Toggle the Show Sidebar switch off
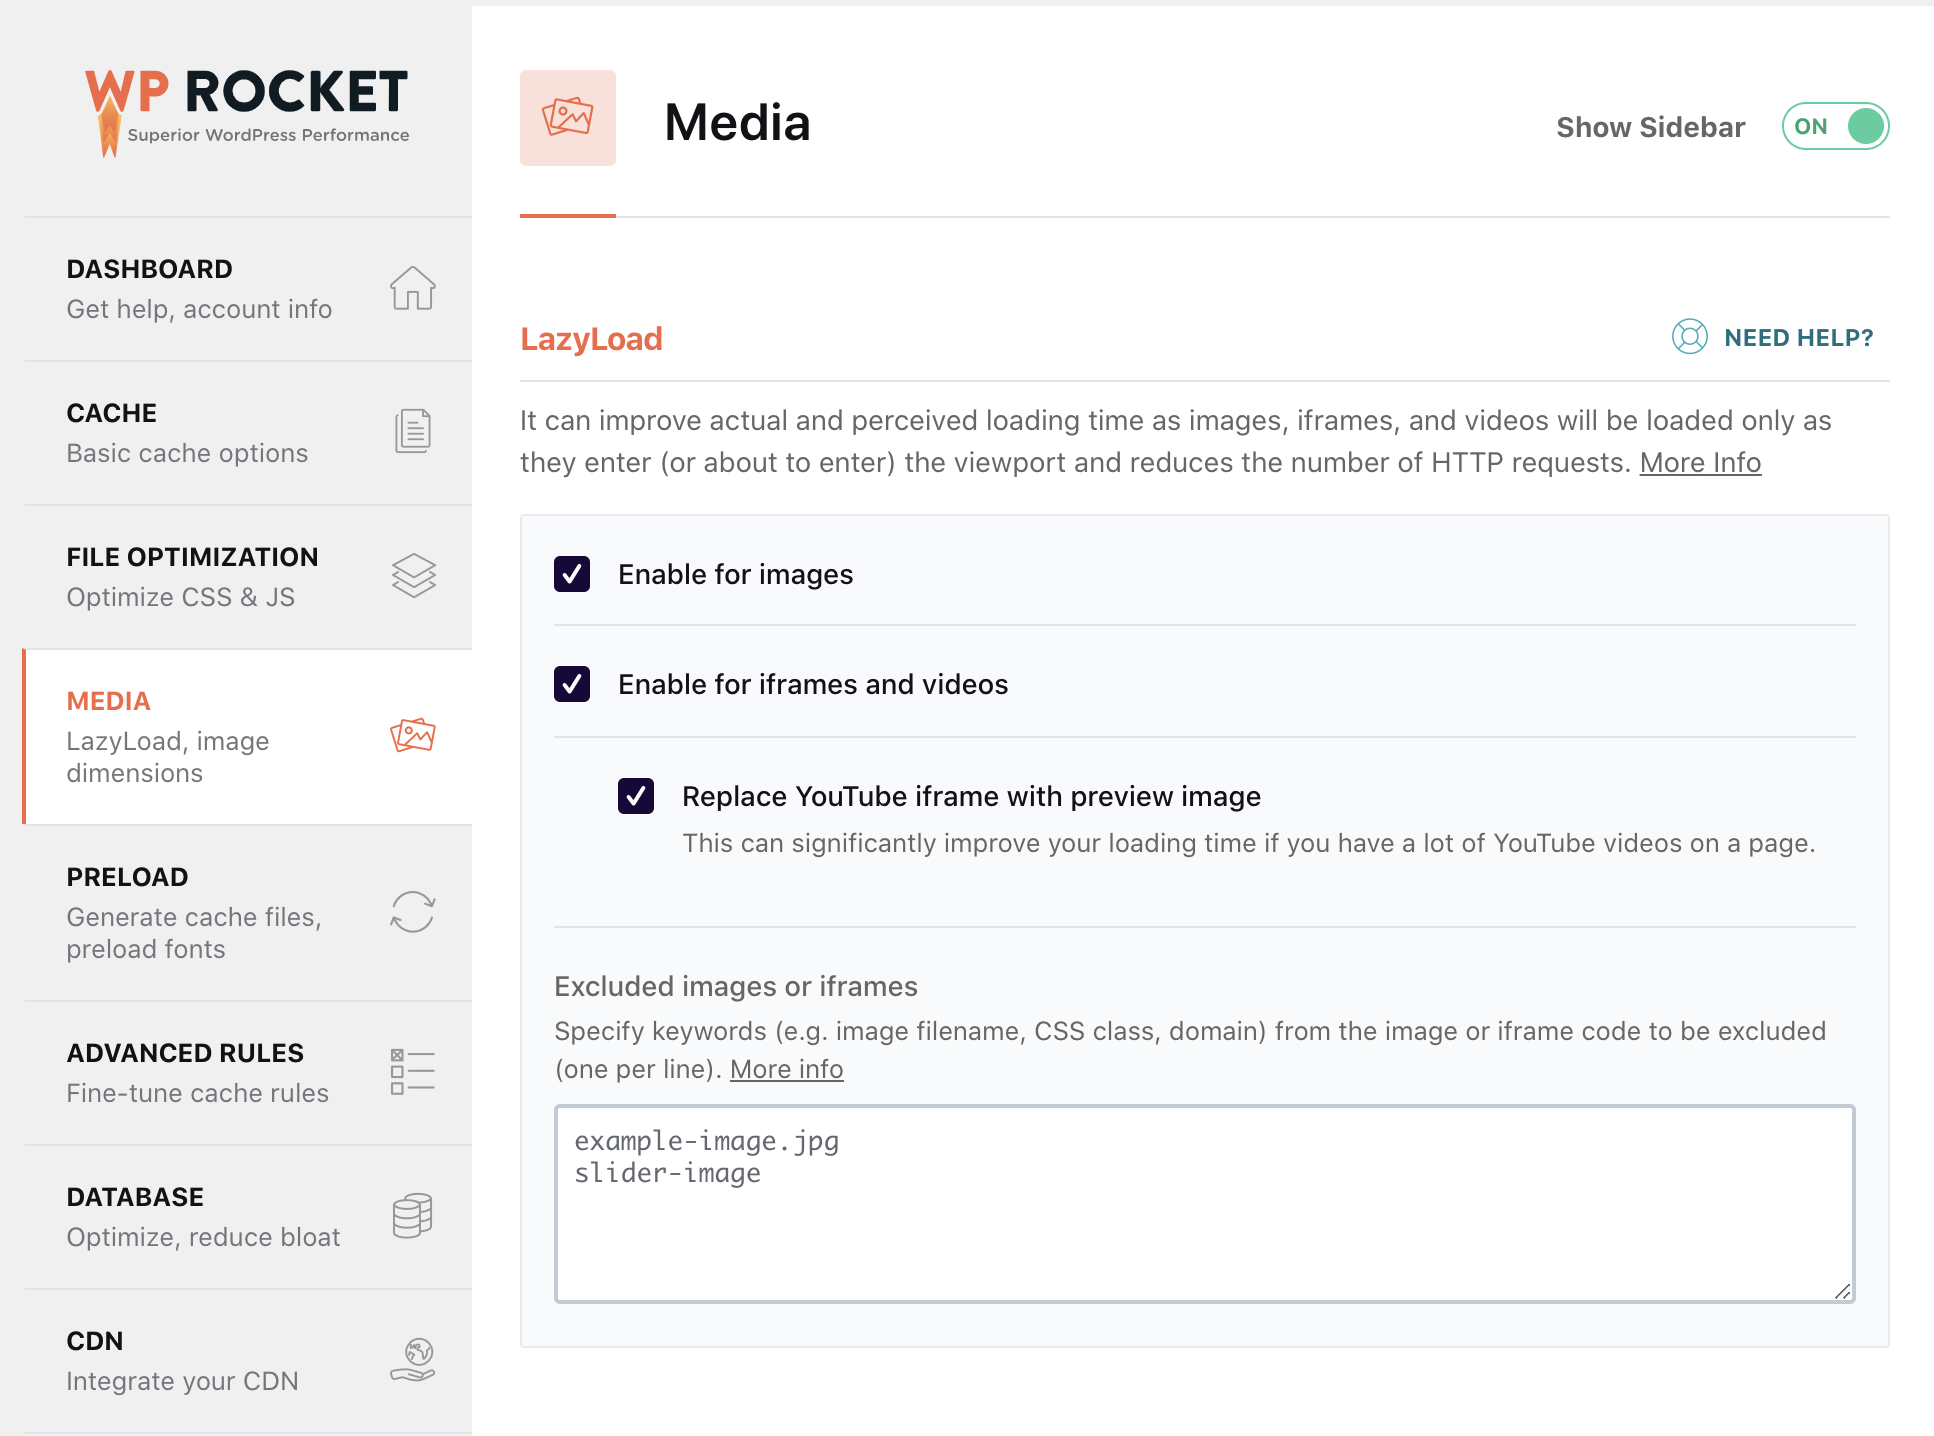Screen dimensions: 1934x1436 pos(1835,126)
